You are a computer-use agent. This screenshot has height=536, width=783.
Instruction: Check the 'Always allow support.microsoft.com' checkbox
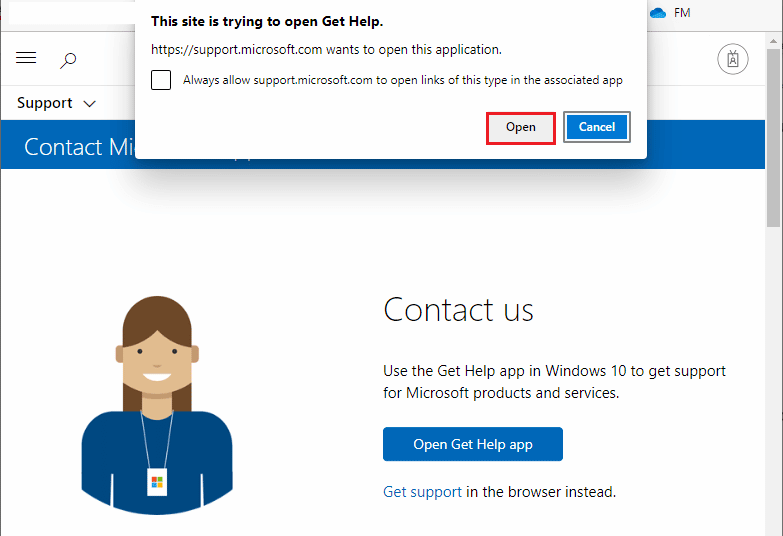tap(161, 80)
